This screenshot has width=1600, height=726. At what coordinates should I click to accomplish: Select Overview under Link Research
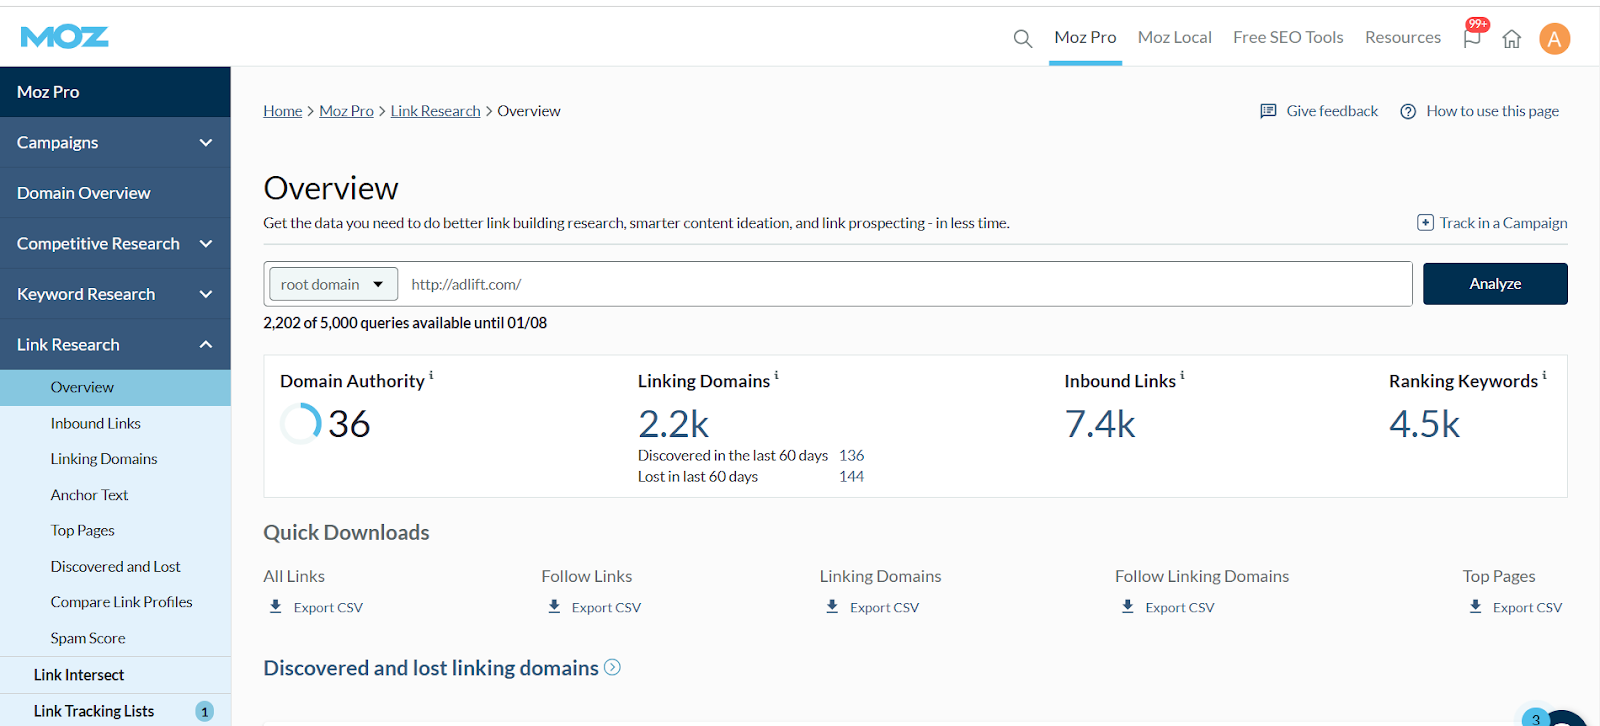pyautogui.click(x=115, y=388)
